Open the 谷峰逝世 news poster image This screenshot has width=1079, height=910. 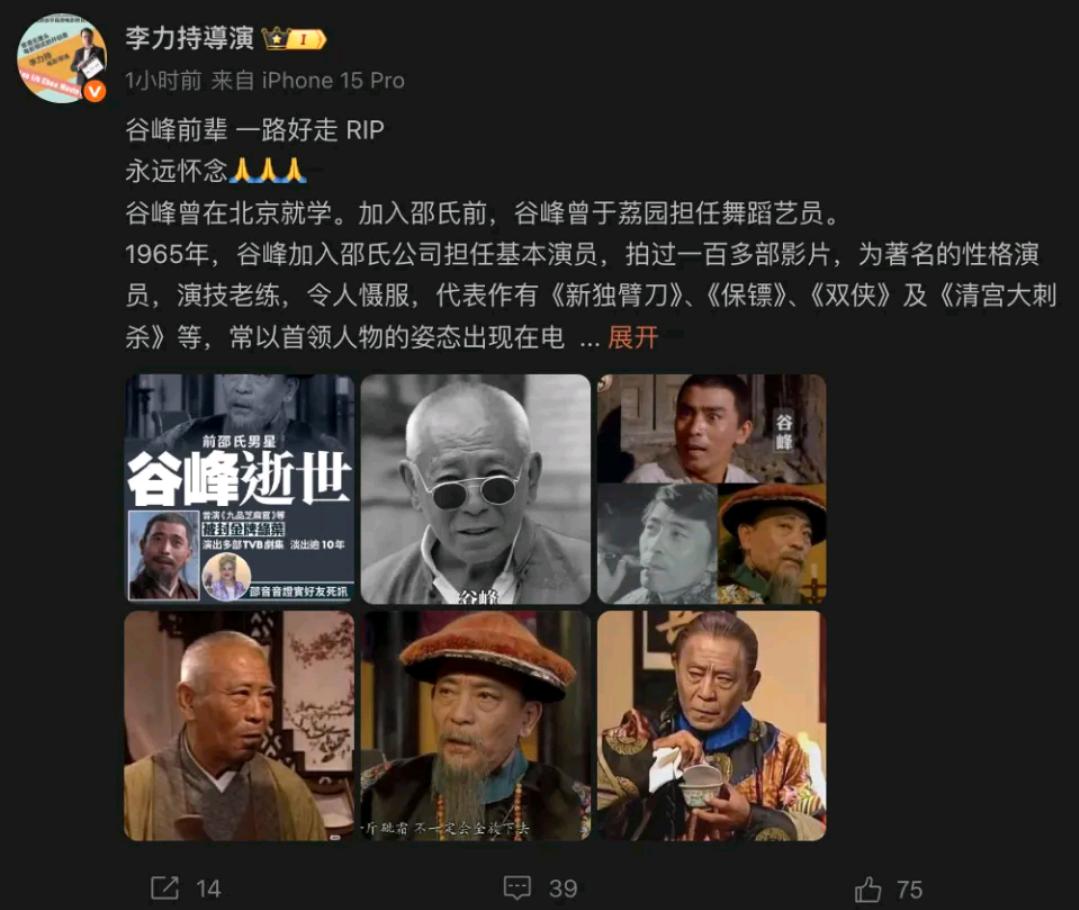pos(239,489)
